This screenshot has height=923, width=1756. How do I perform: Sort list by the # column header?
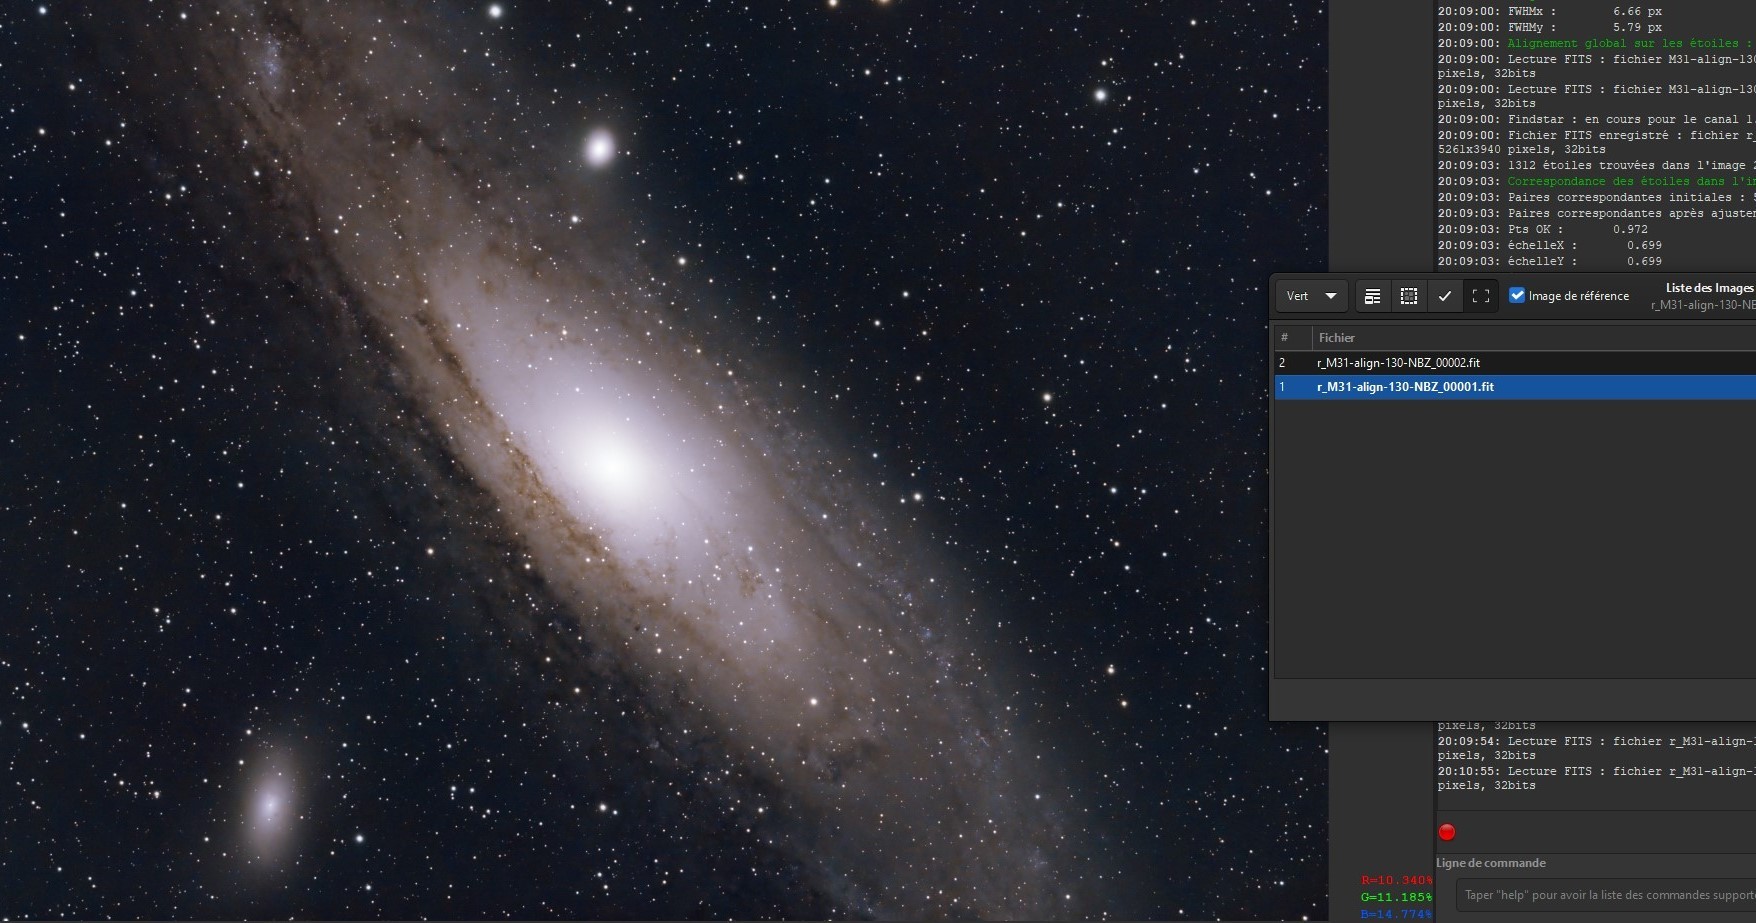point(1284,338)
